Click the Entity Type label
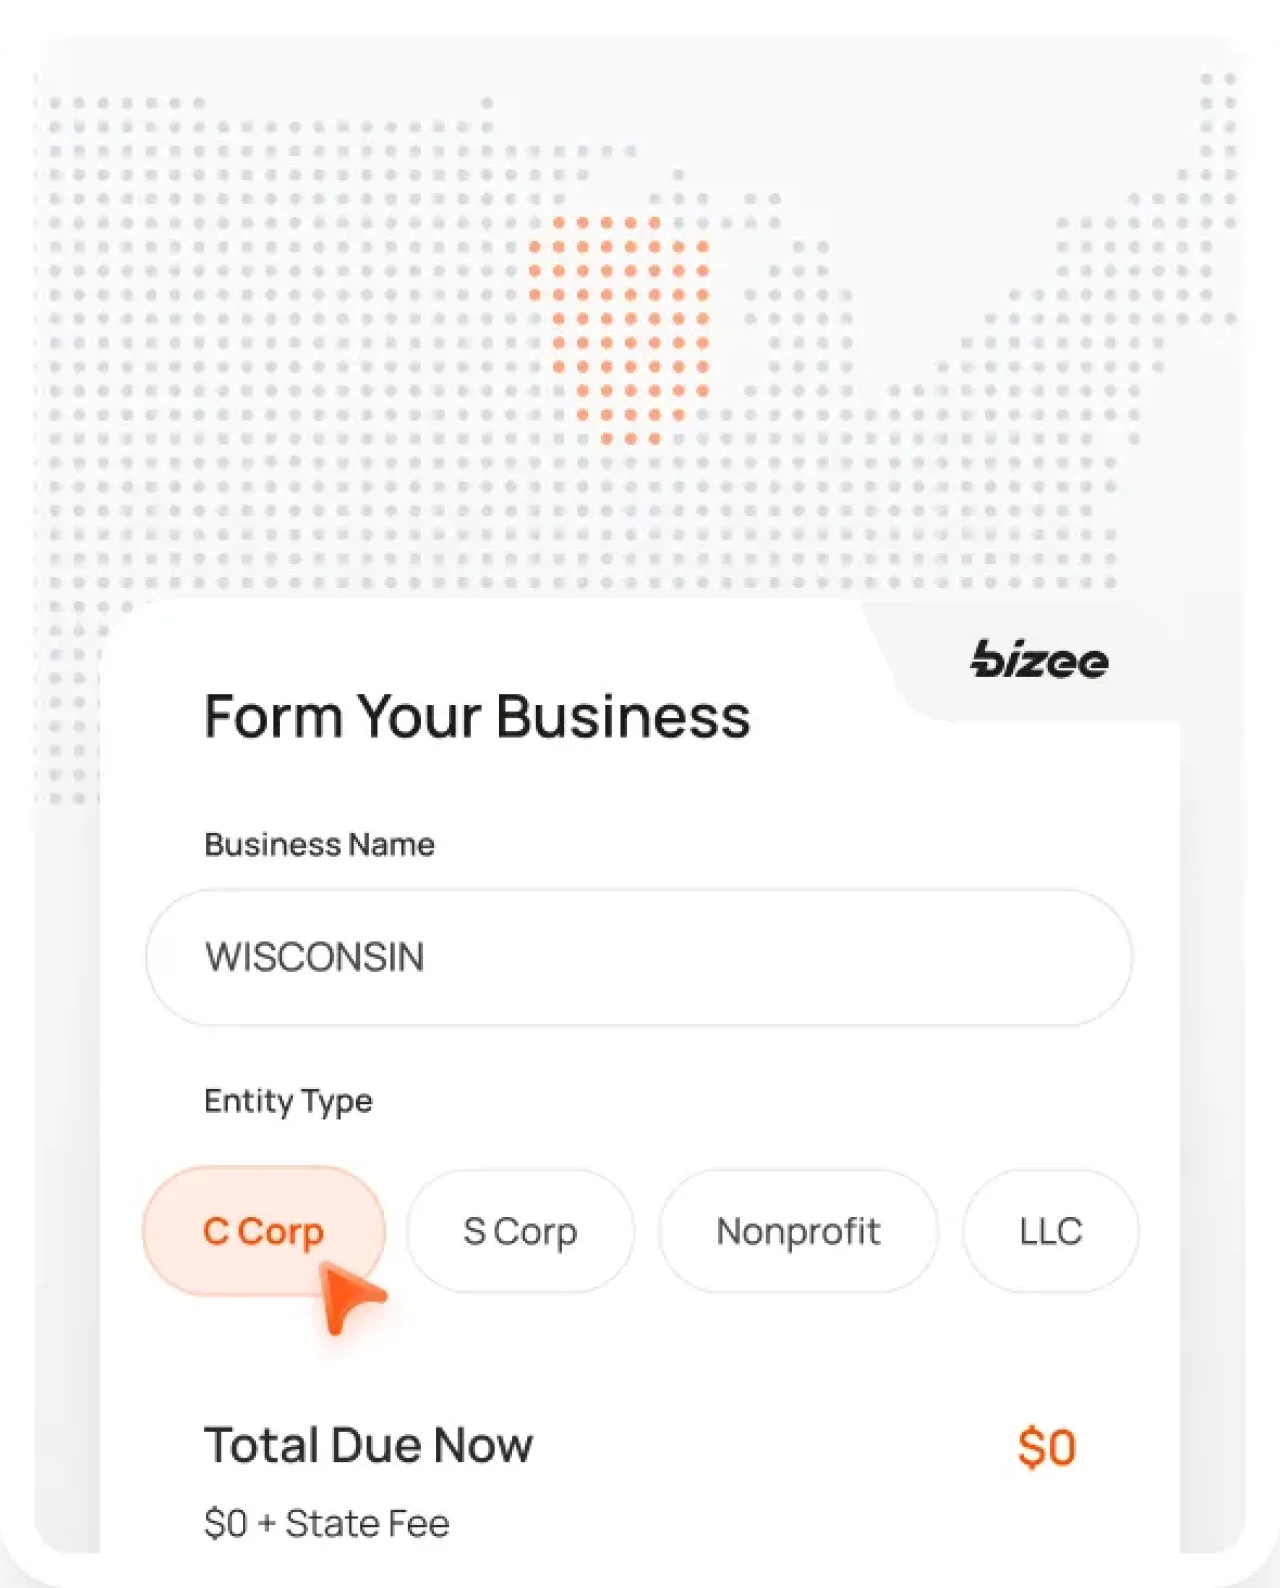The image size is (1280, 1588). tap(288, 1101)
